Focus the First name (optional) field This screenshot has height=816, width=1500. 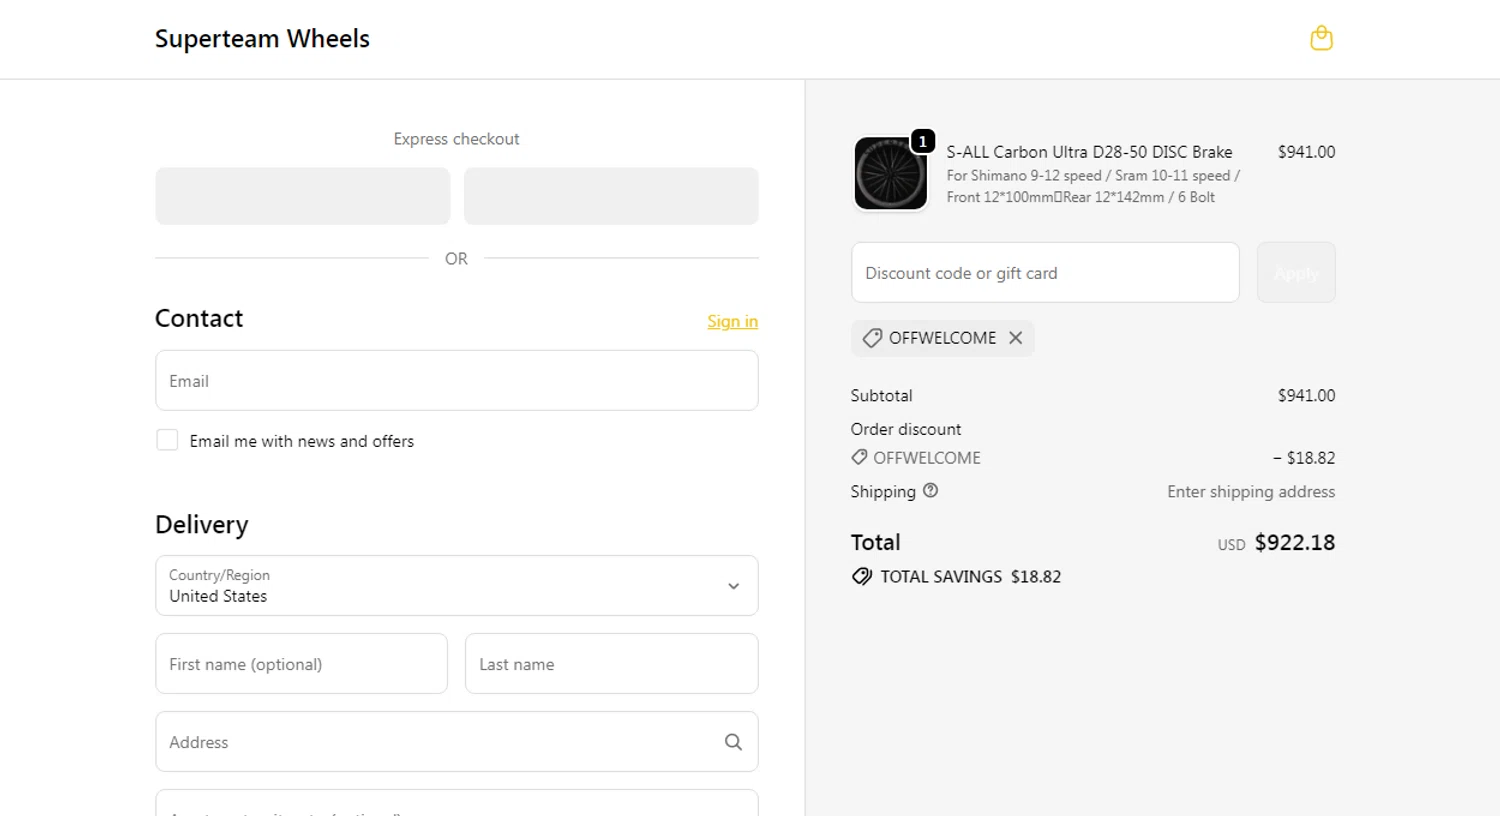tap(302, 664)
